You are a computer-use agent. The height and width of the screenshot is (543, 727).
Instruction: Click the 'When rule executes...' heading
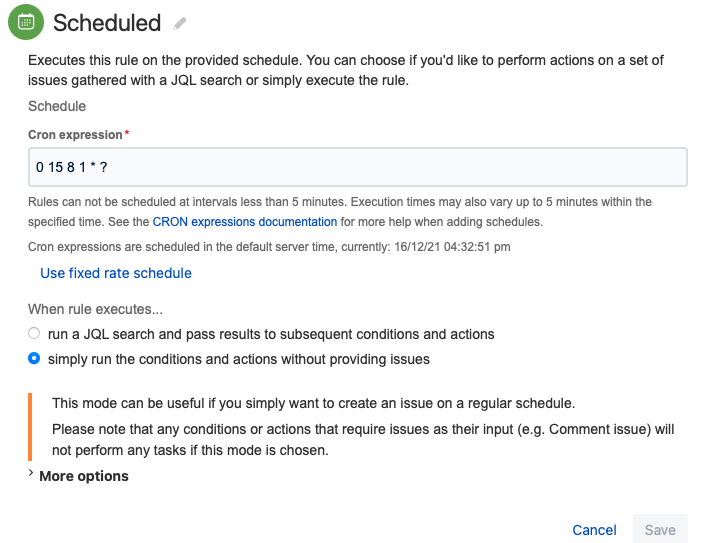pyautogui.click(x=95, y=310)
